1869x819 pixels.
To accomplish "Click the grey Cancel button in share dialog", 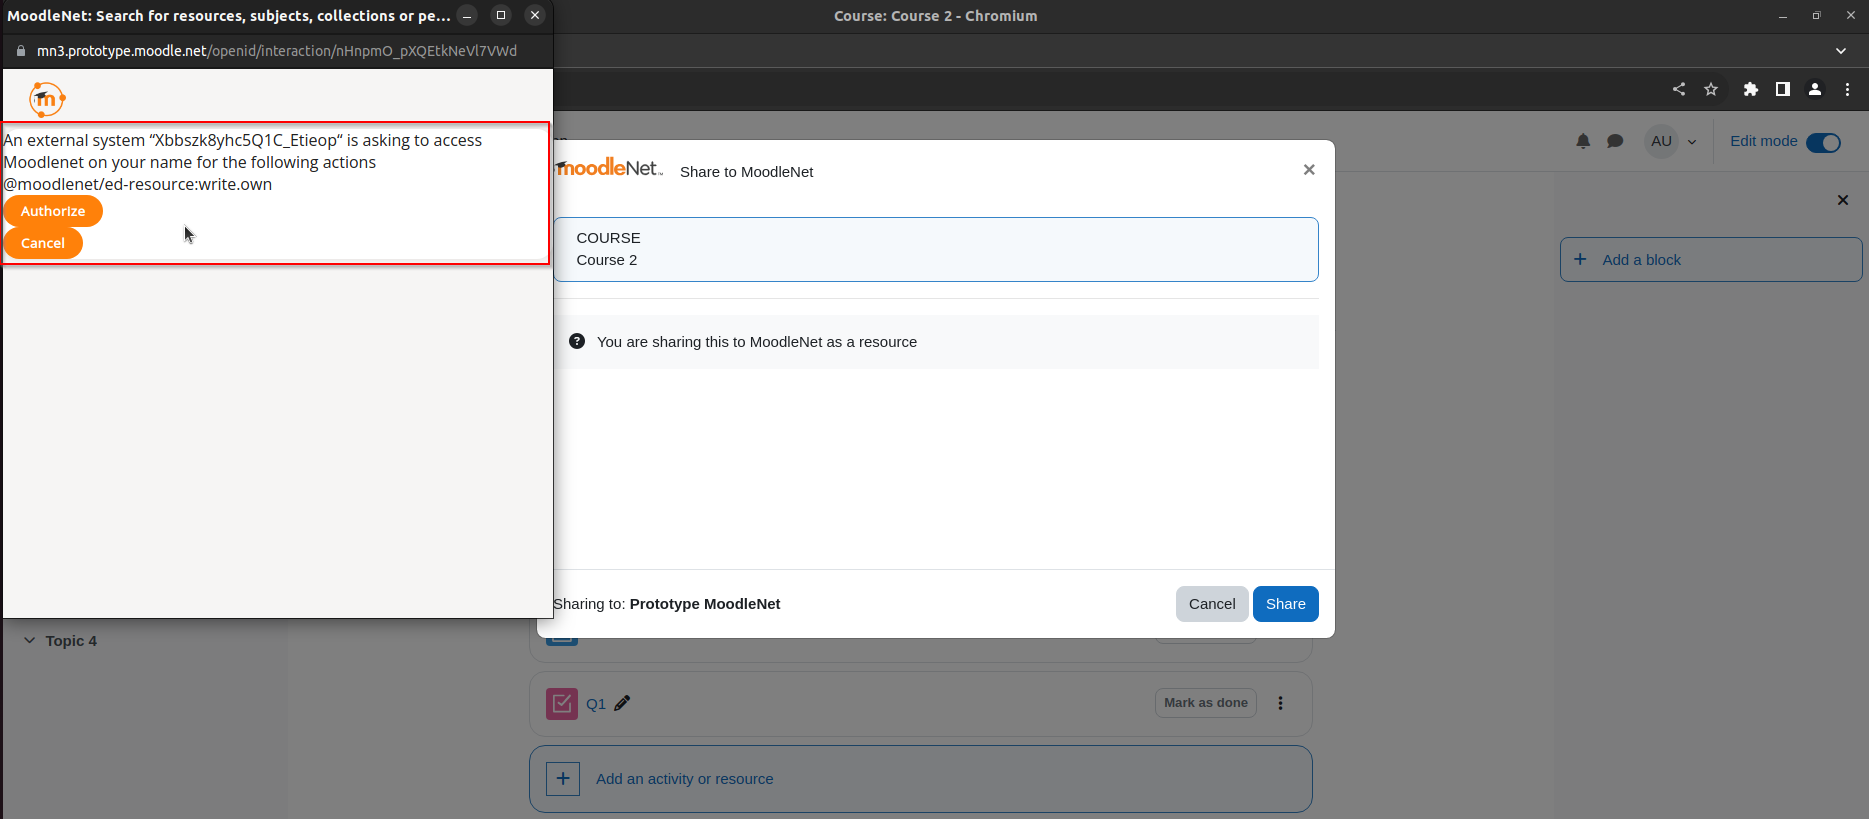I will click(1212, 604).
